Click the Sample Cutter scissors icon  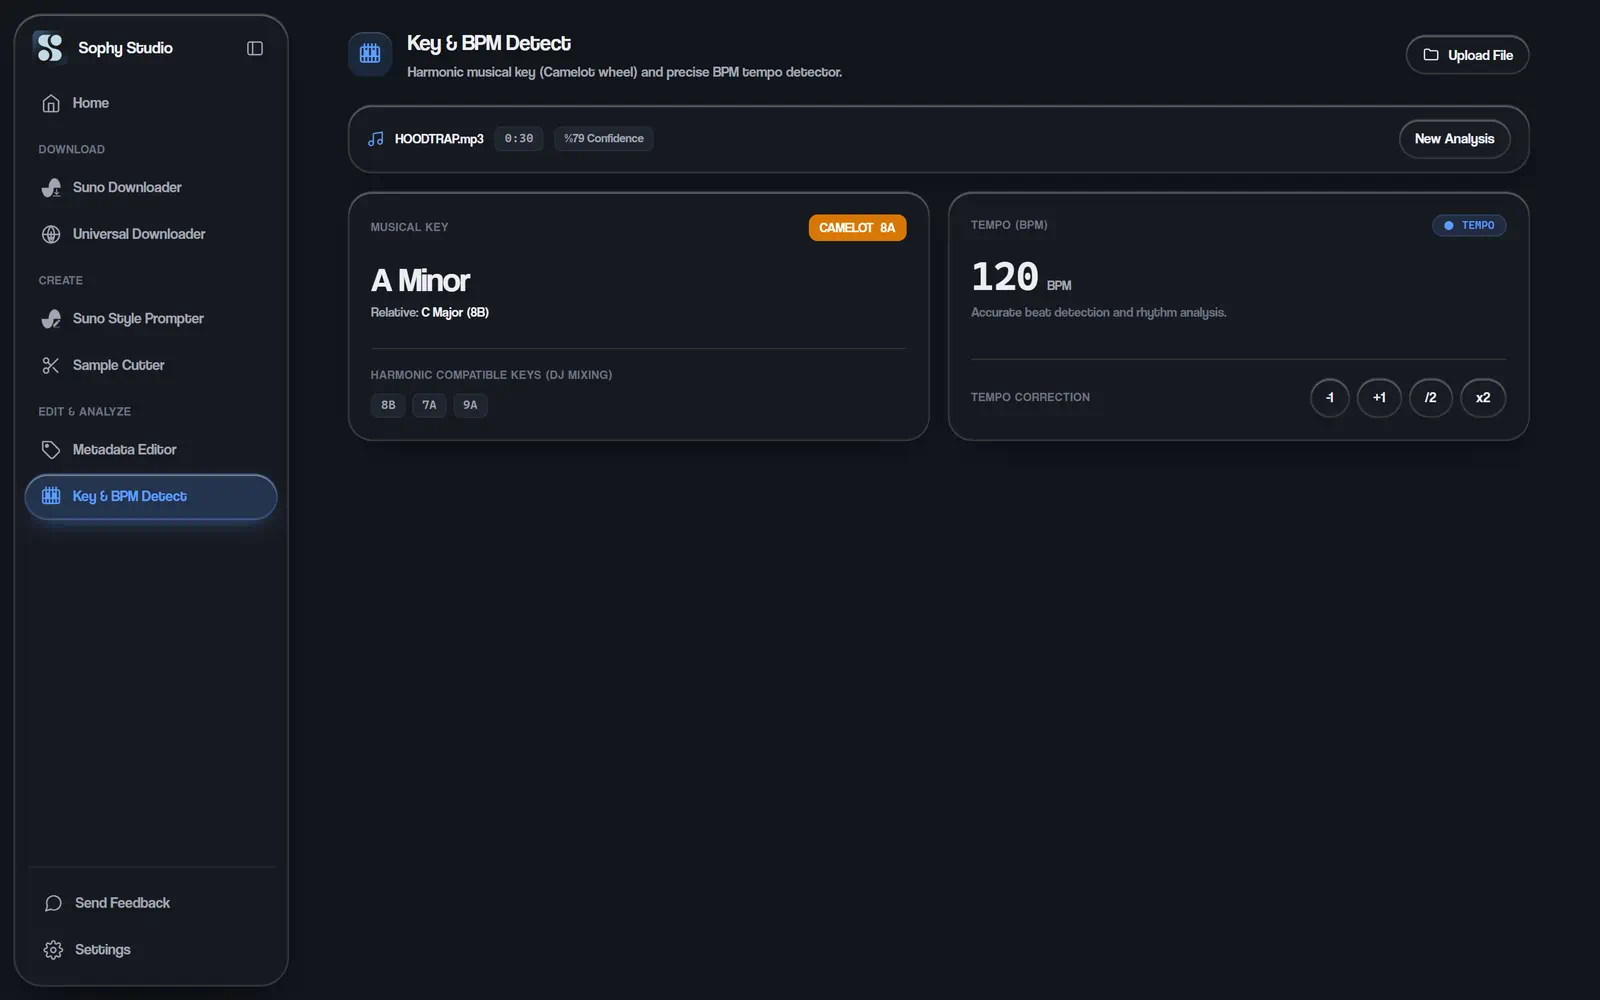pyautogui.click(x=51, y=365)
